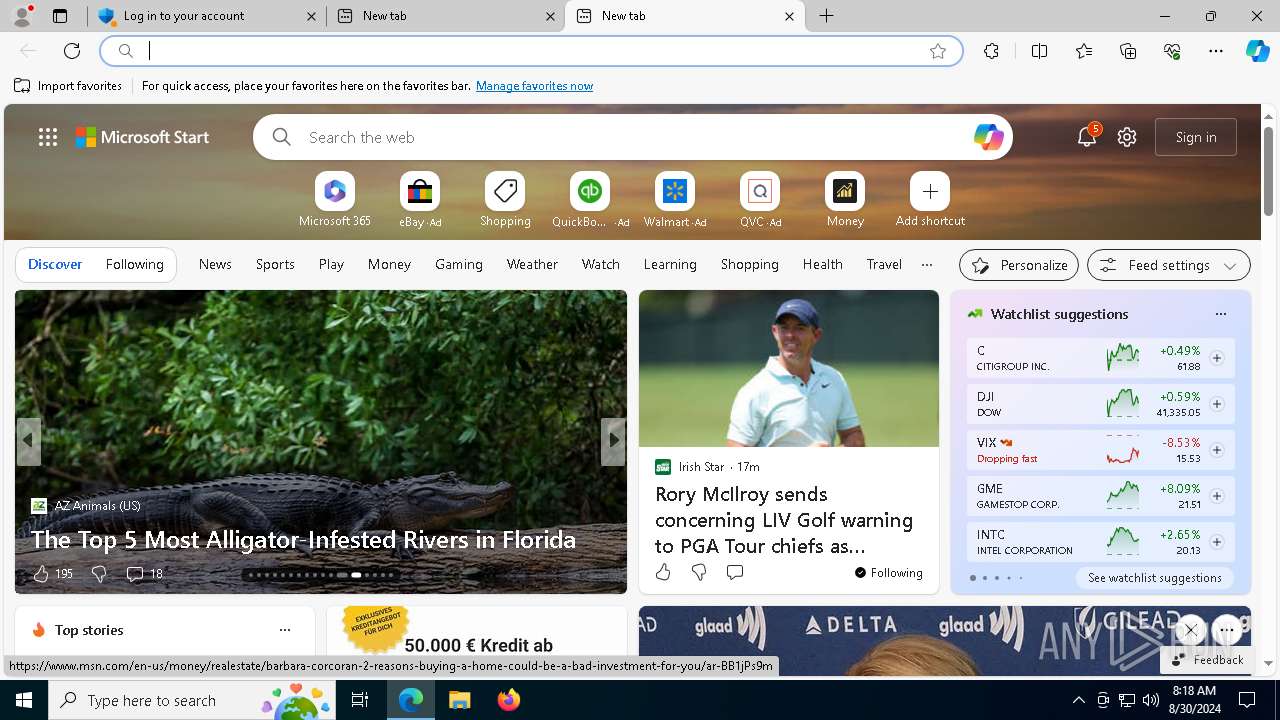Open the Copilot sidebar icon
Screen dimensions: 1280x720
pos(1257,51)
